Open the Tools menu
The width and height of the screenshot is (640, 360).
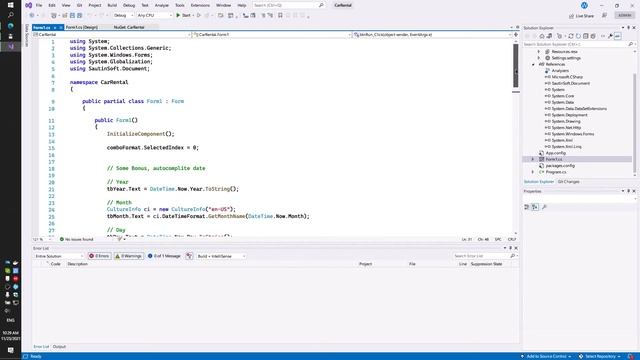tap(180, 5)
